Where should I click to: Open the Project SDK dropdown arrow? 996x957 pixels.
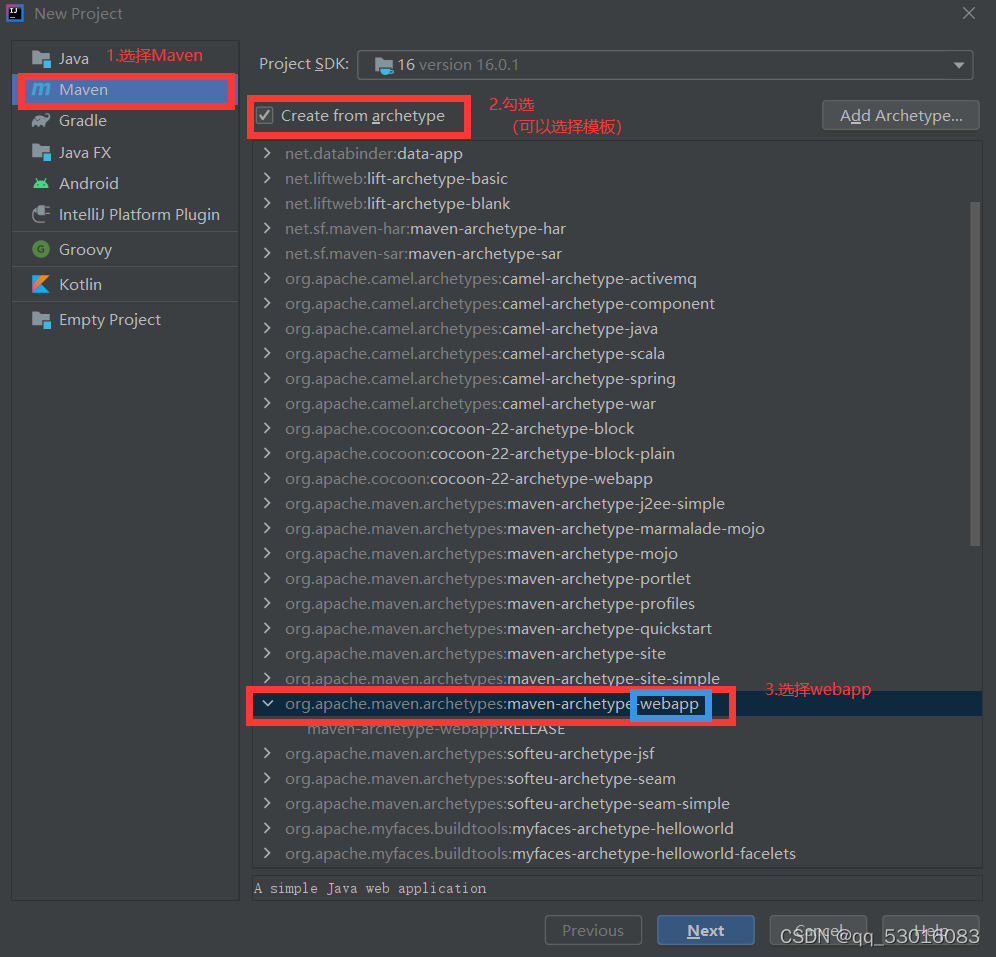tap(959, 65)
